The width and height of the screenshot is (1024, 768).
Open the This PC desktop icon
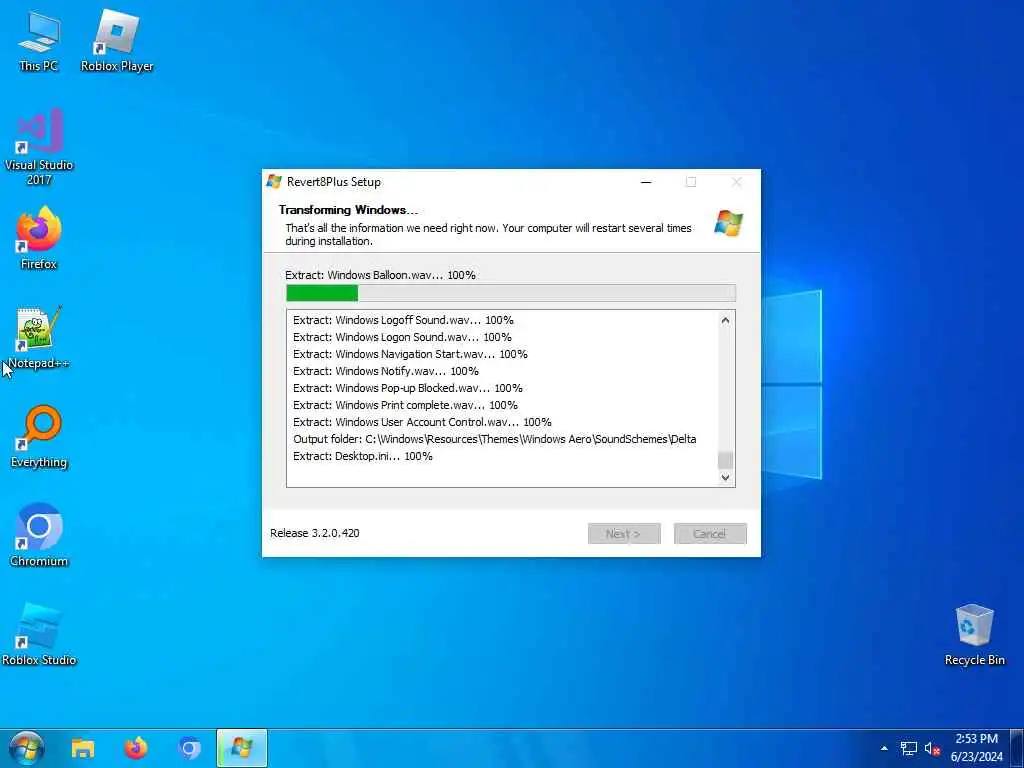(x=39, y=42)
